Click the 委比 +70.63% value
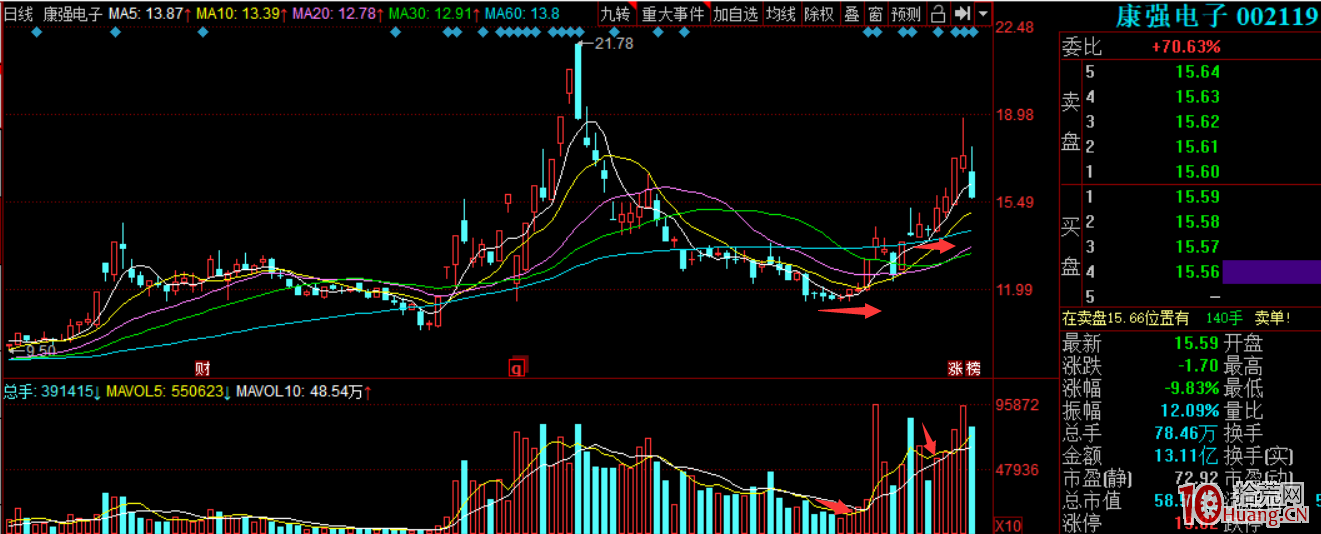 tap(1185, 47)
